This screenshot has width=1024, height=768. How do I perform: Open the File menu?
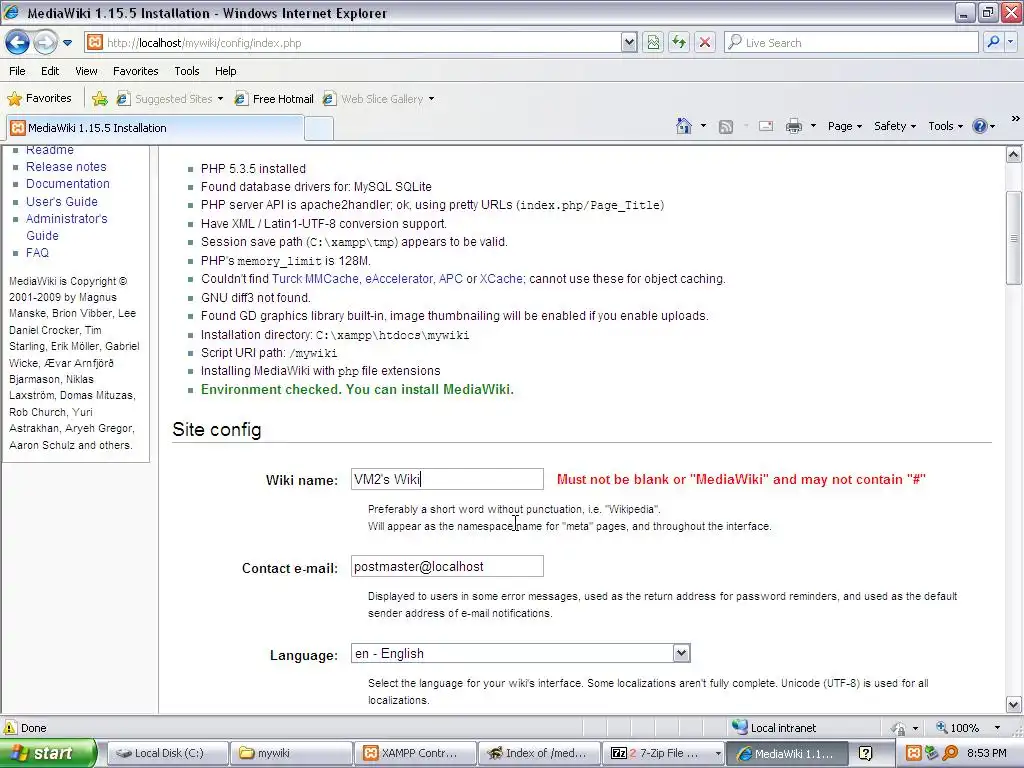(18, 71)
